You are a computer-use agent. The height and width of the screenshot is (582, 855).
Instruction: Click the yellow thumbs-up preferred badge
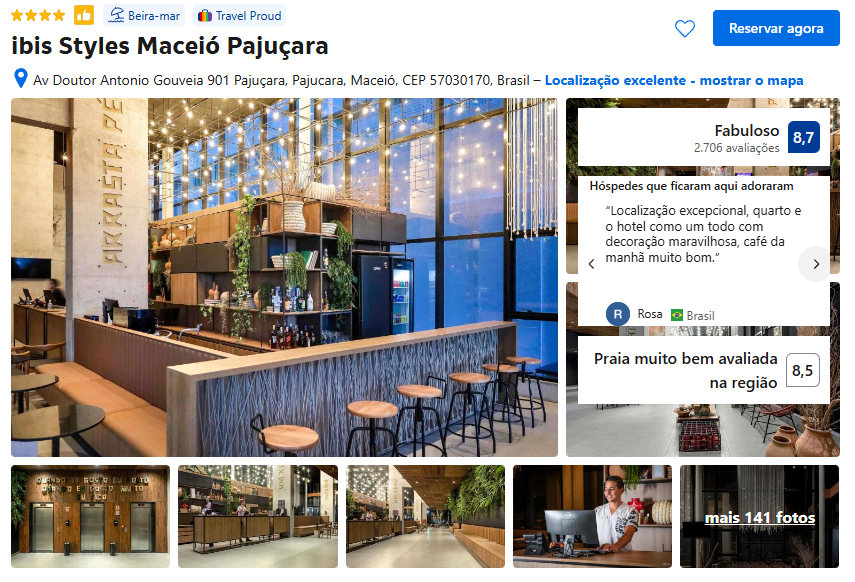point(84,15)
